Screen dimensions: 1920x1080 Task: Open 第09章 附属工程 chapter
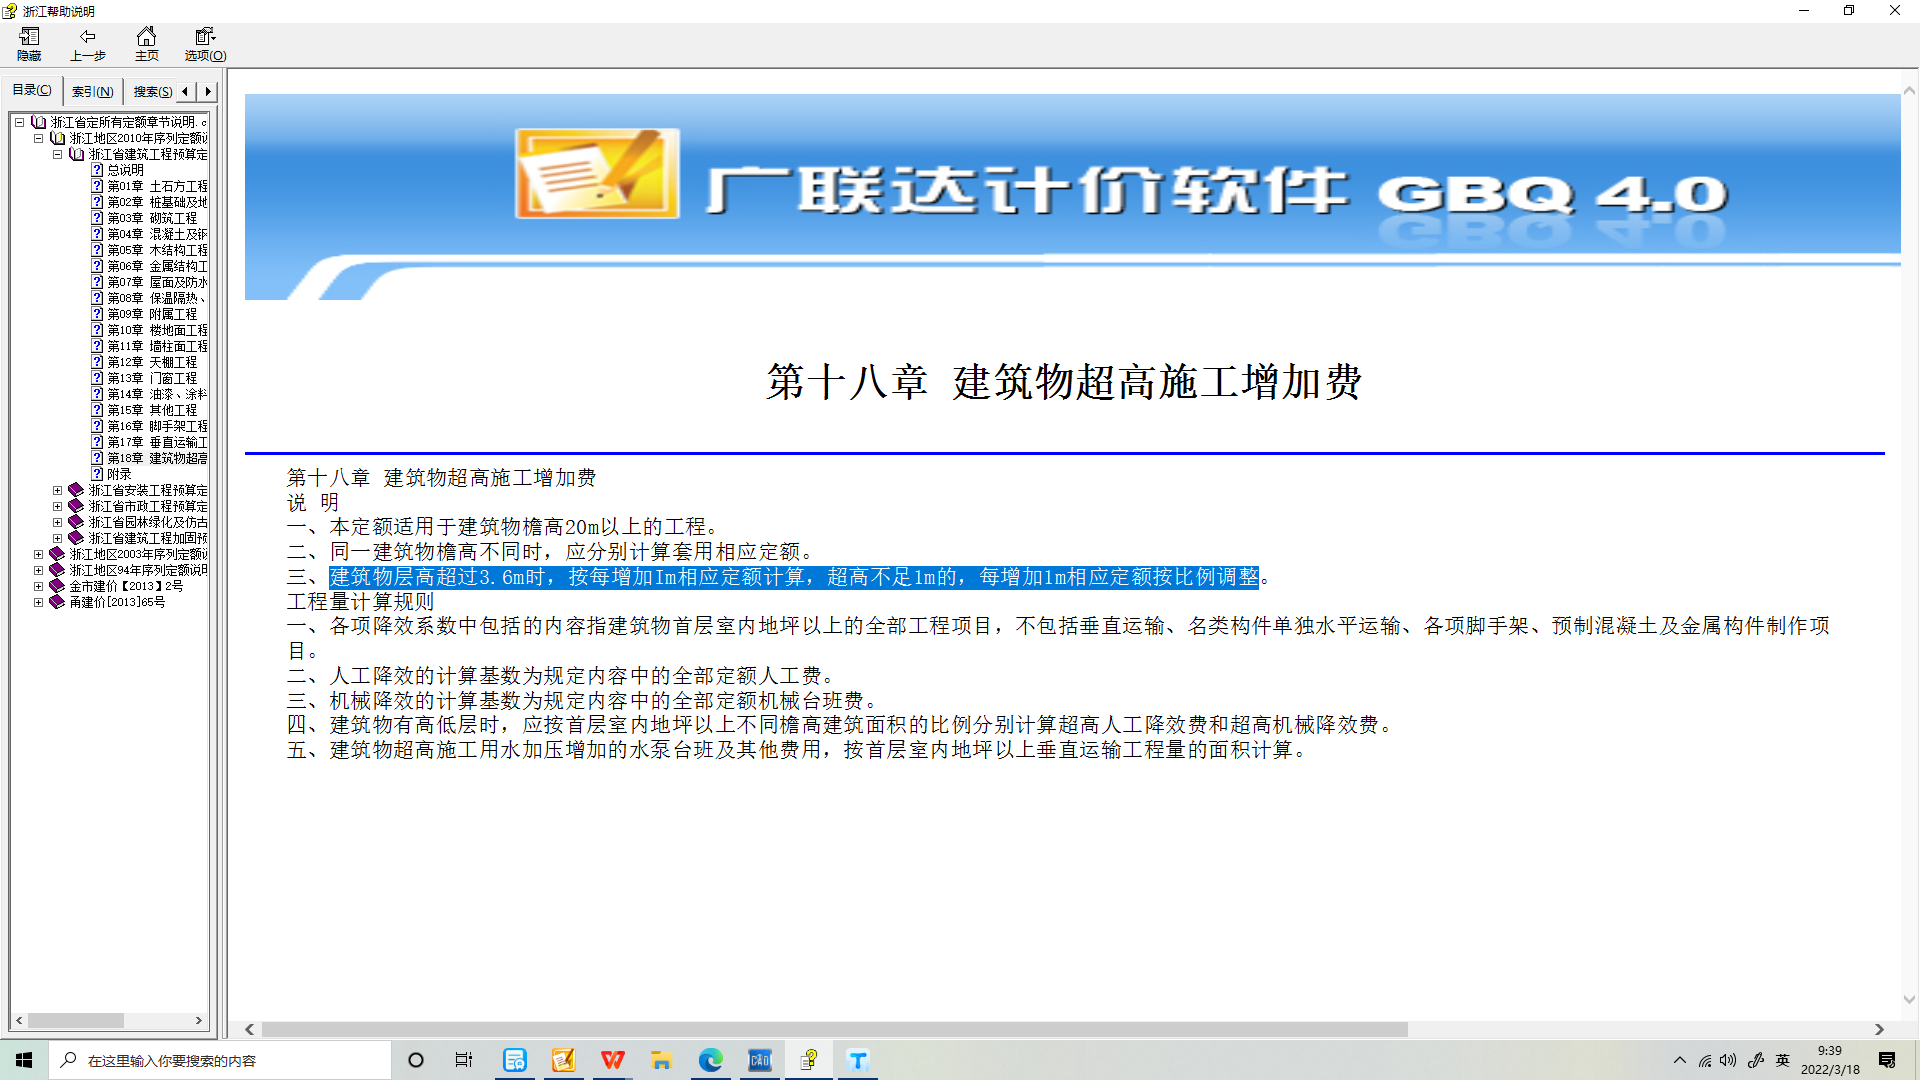click(152, 314)
